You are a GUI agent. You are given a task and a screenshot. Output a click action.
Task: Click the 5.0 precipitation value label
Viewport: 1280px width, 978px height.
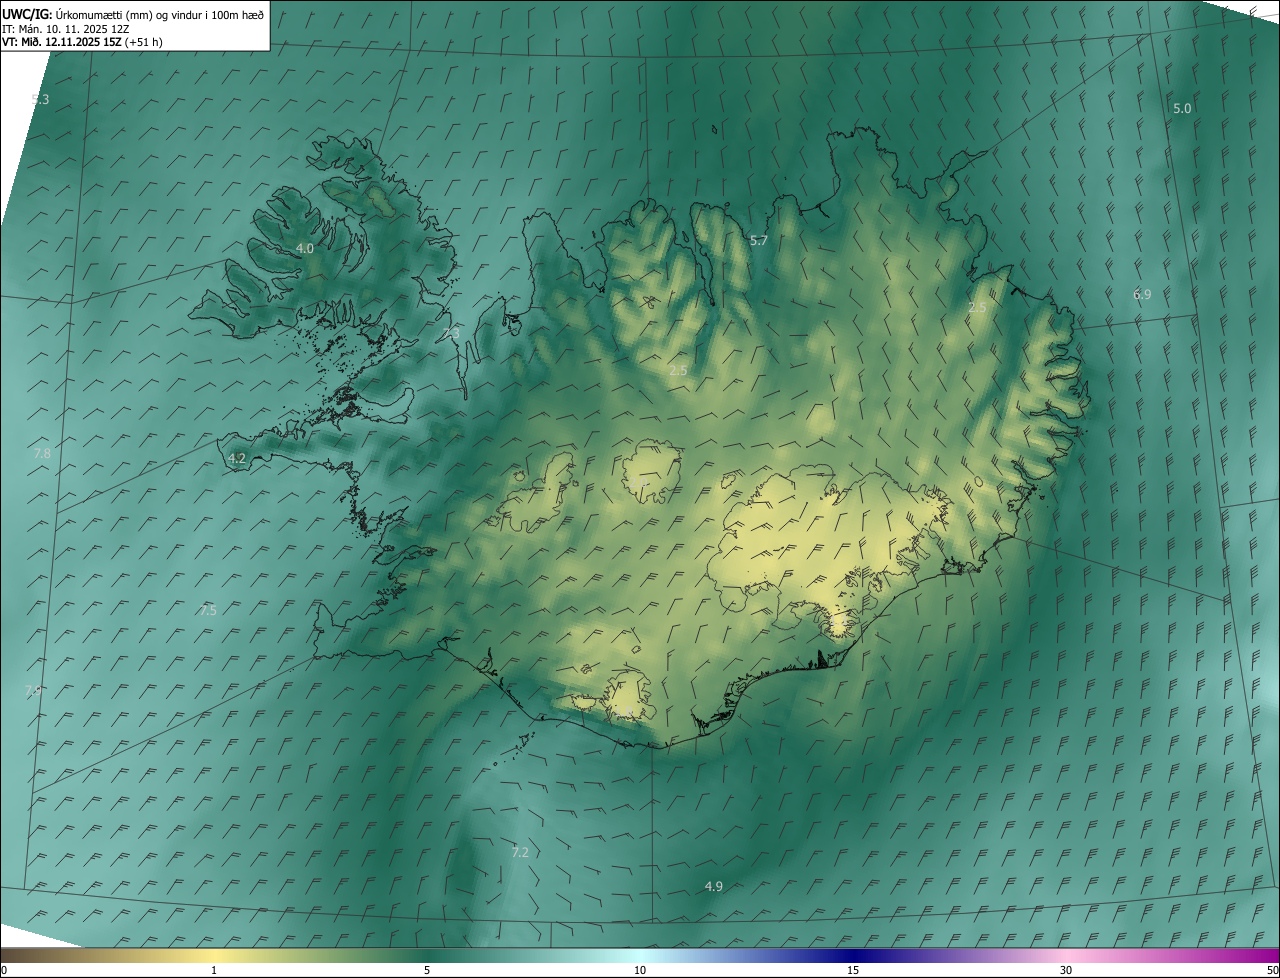(1182, 108)
